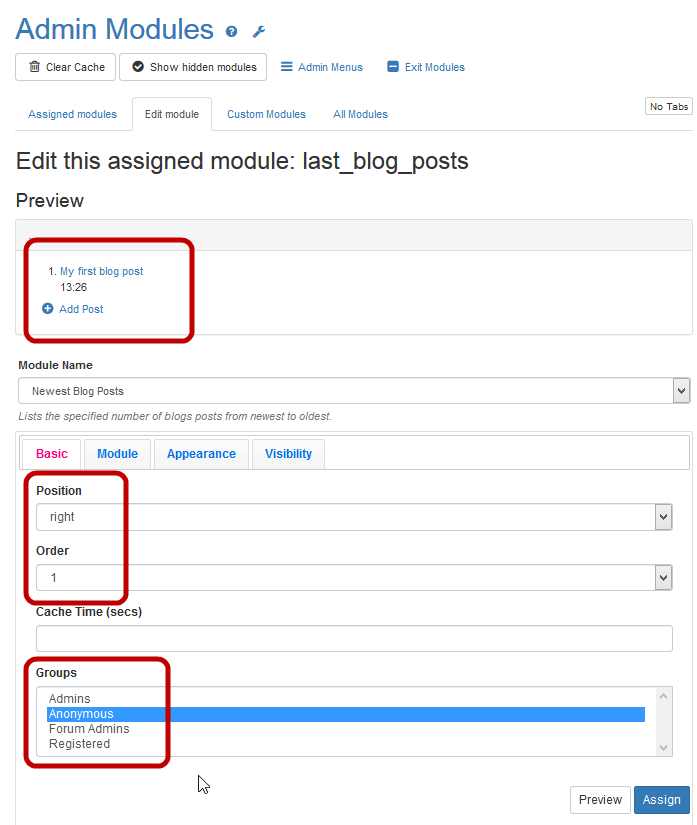Open the Visibility settings tab

[x=288, y=454]
